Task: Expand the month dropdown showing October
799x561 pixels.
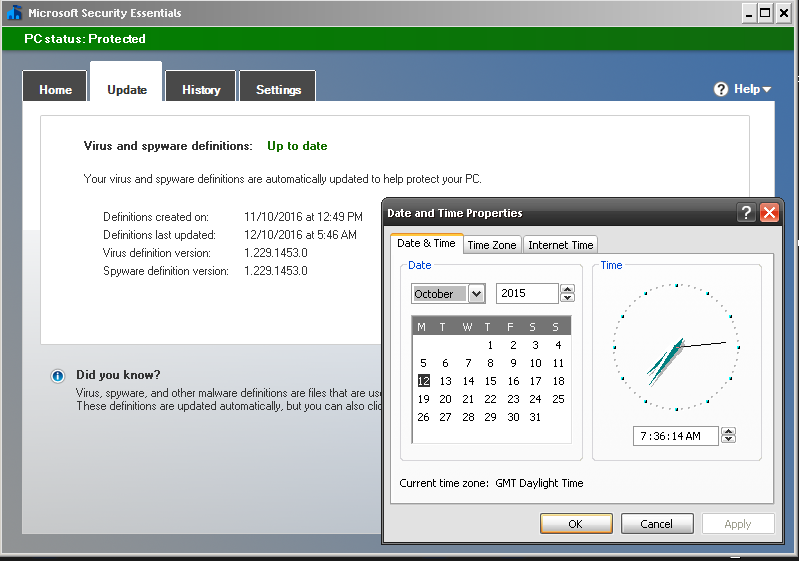Action: 476,293
